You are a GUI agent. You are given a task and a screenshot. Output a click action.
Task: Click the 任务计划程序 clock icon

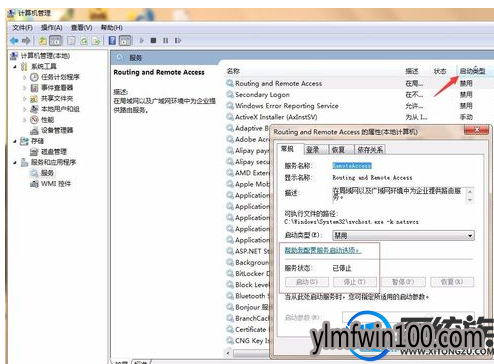[34, 77]
